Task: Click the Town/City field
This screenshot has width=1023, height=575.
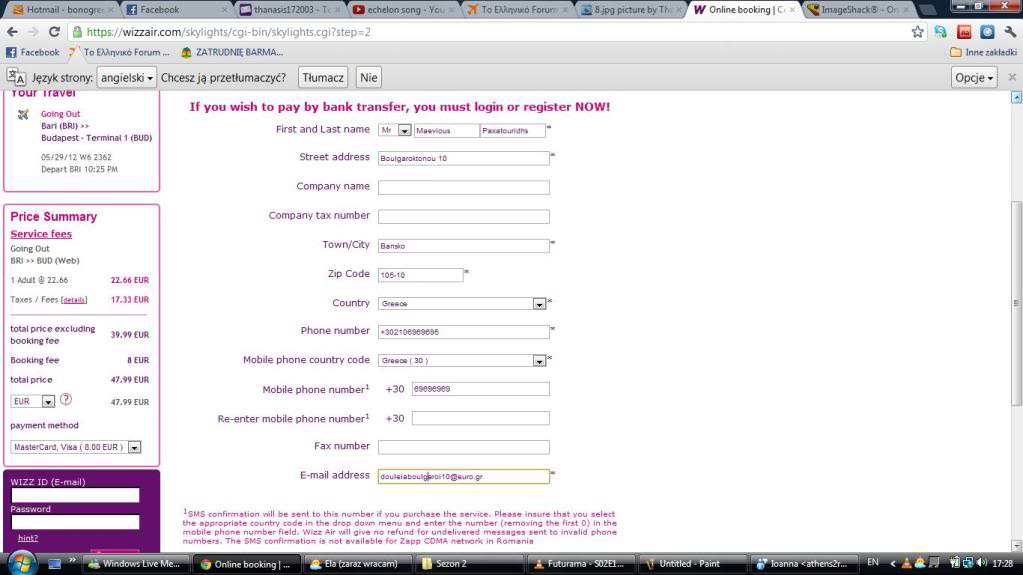Action: coord(464,245)
